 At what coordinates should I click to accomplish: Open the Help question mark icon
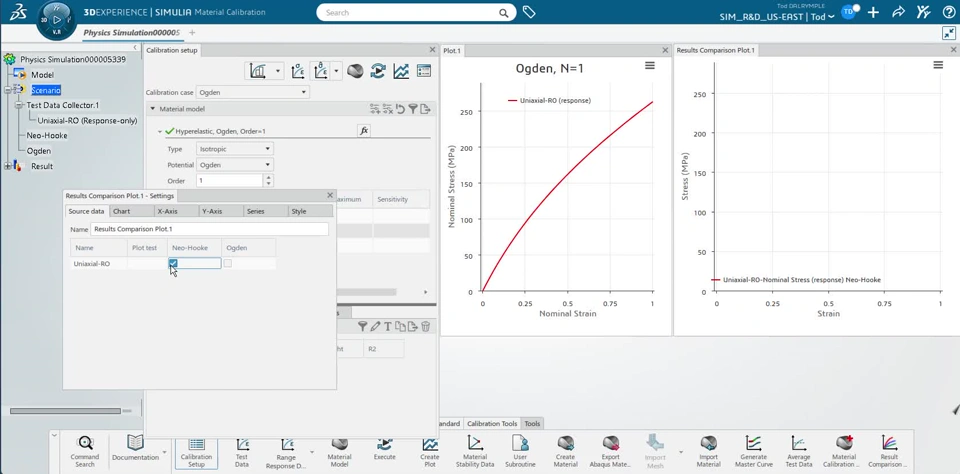[x=947, y=12]
